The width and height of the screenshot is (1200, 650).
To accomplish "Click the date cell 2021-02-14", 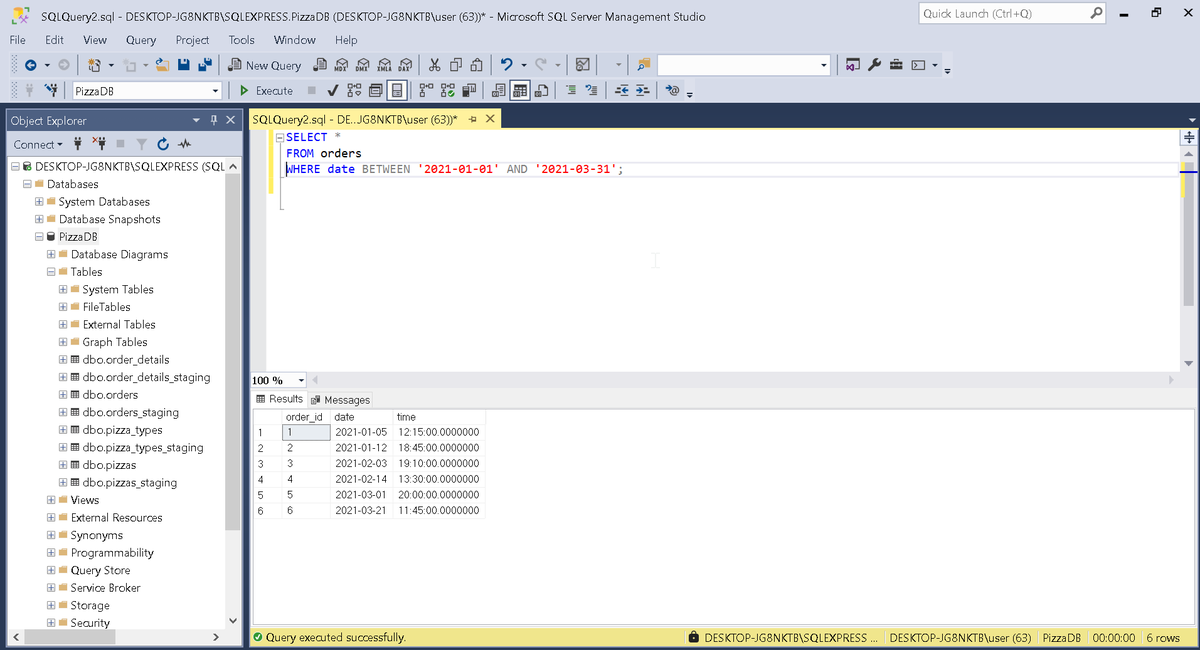I will pyautogui.click(x=361, y=480).
